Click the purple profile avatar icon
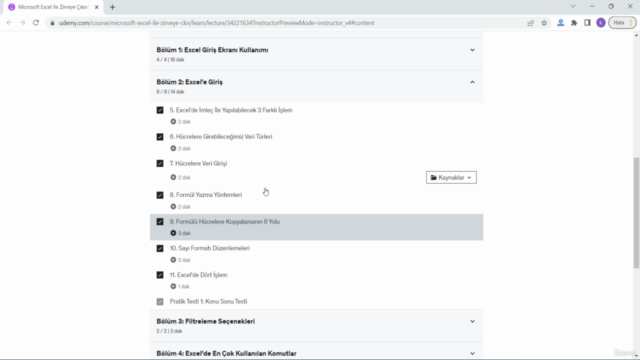This screenshot has height=360, width=640. (601, 23)
